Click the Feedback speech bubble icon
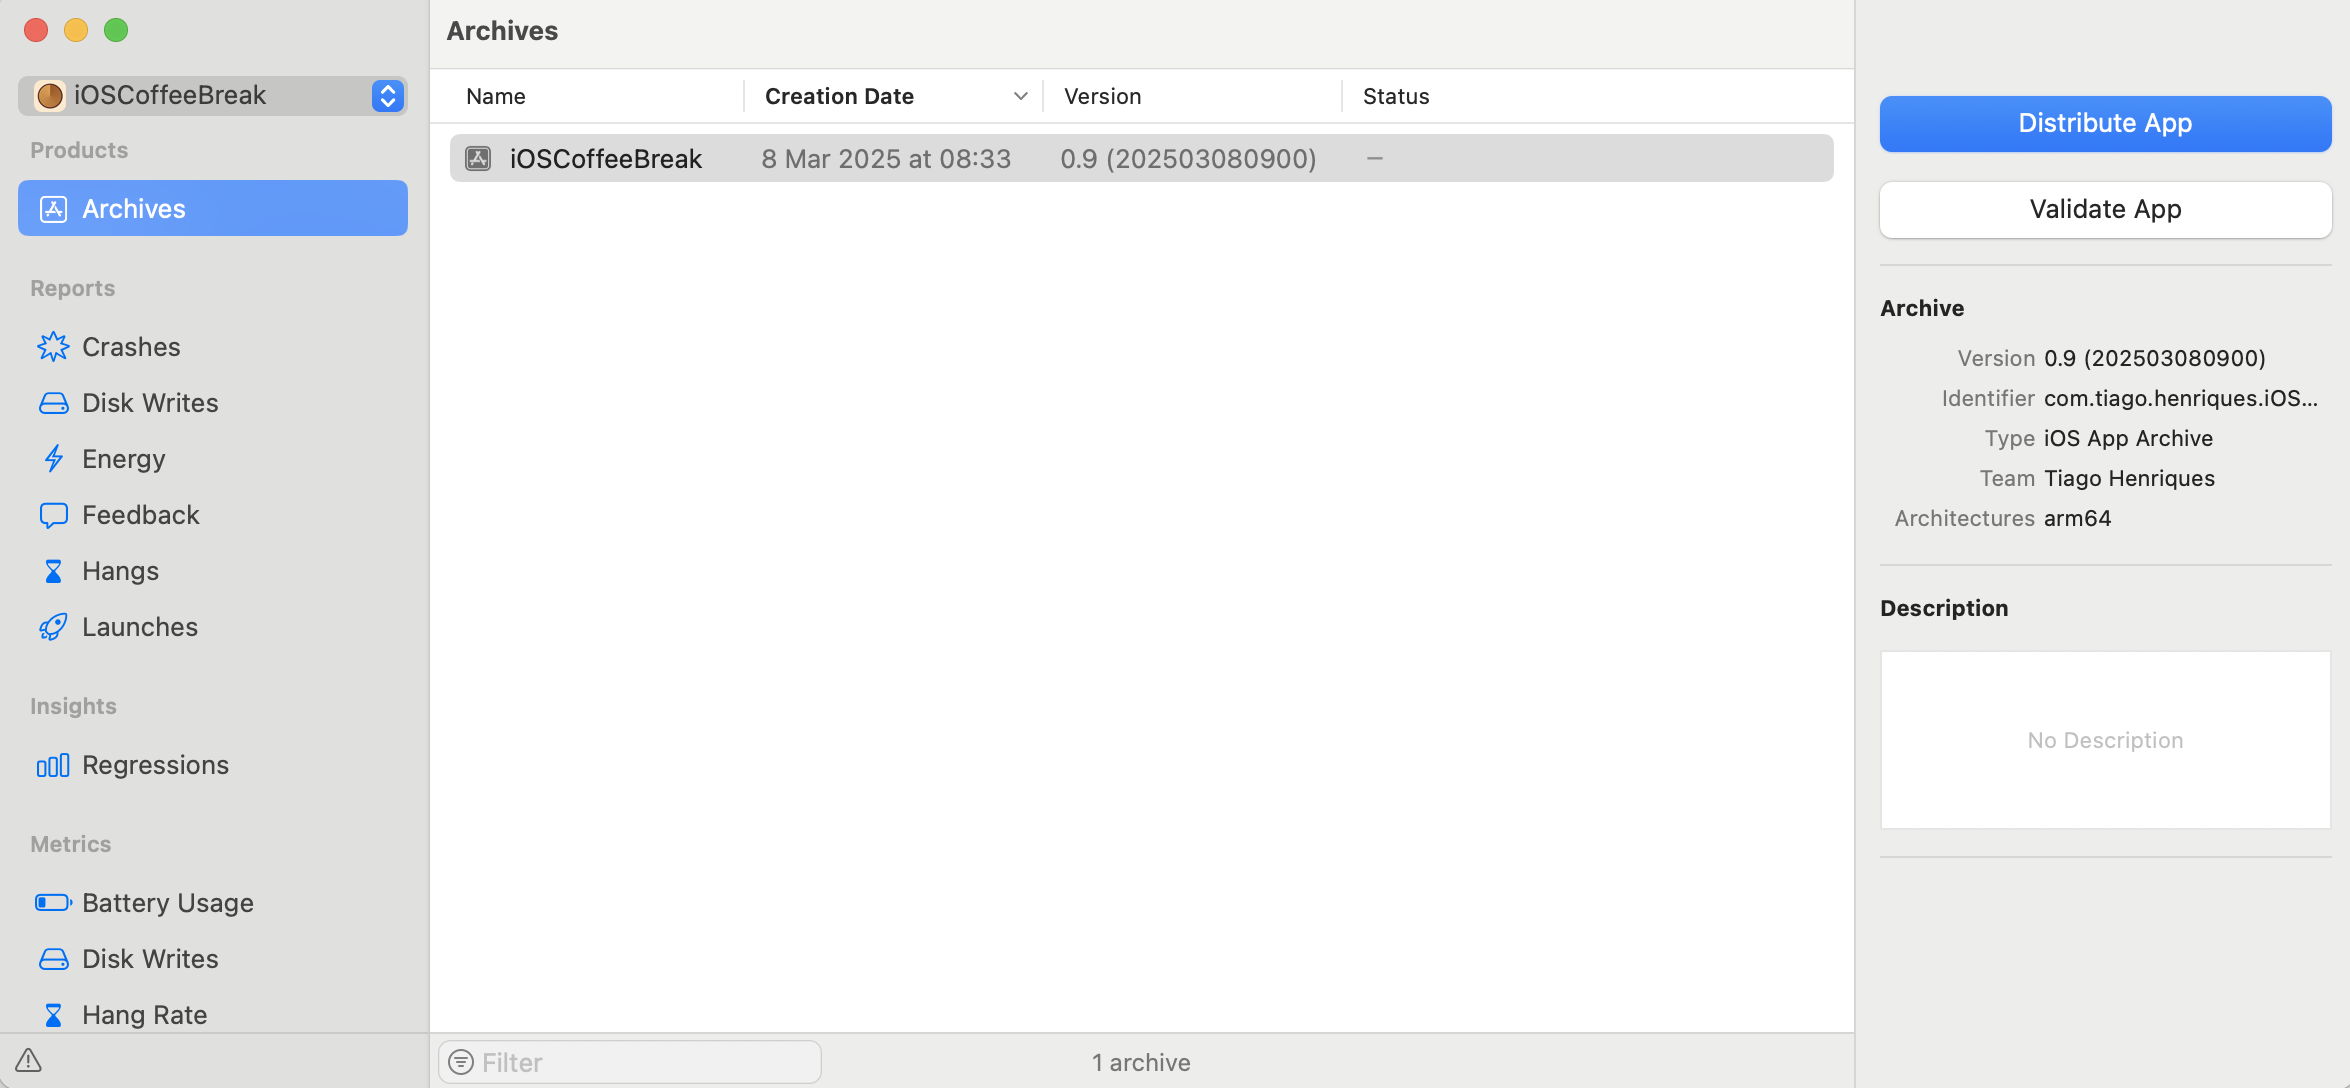The height and width of the screenshot is (1088, 2350). 53,514
